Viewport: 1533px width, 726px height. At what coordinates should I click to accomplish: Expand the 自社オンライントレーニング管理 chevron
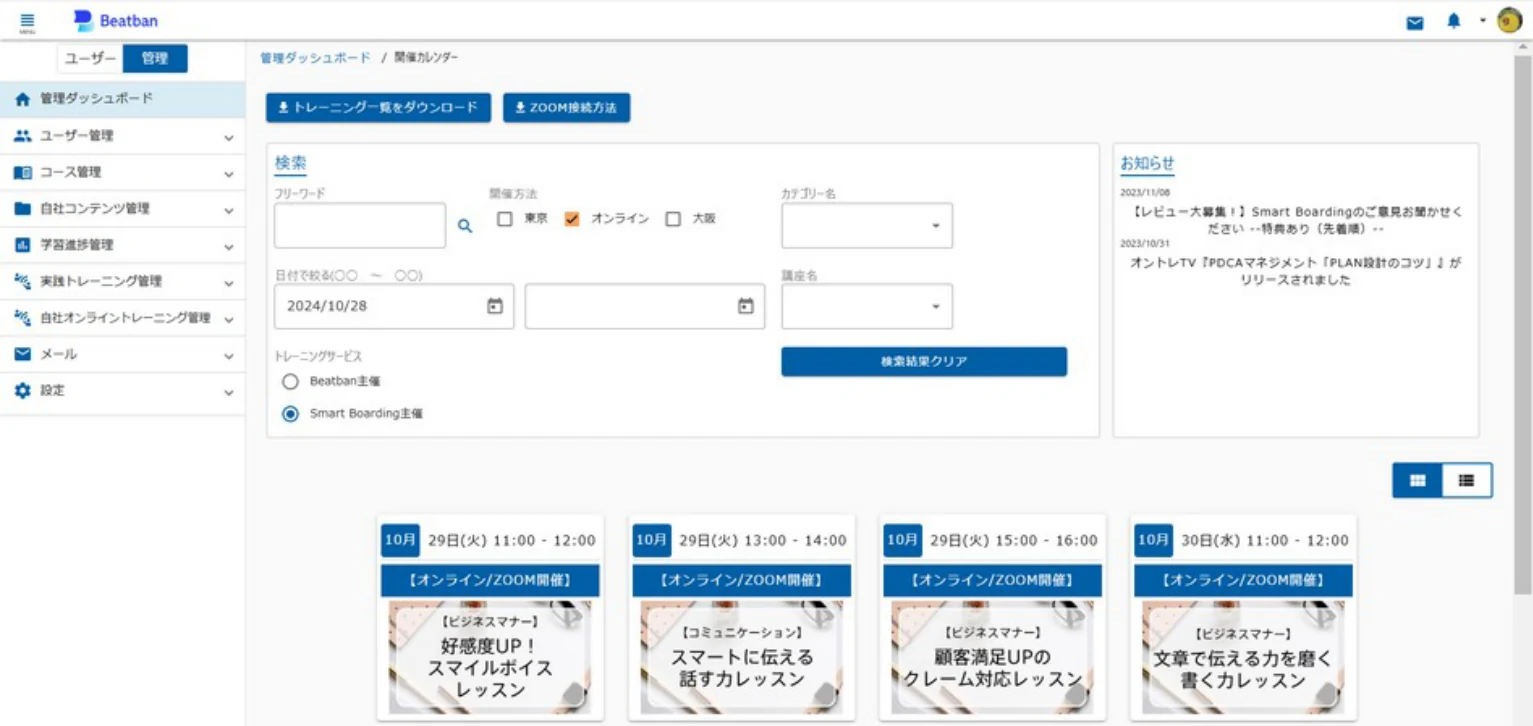click(x=229, y=320)
